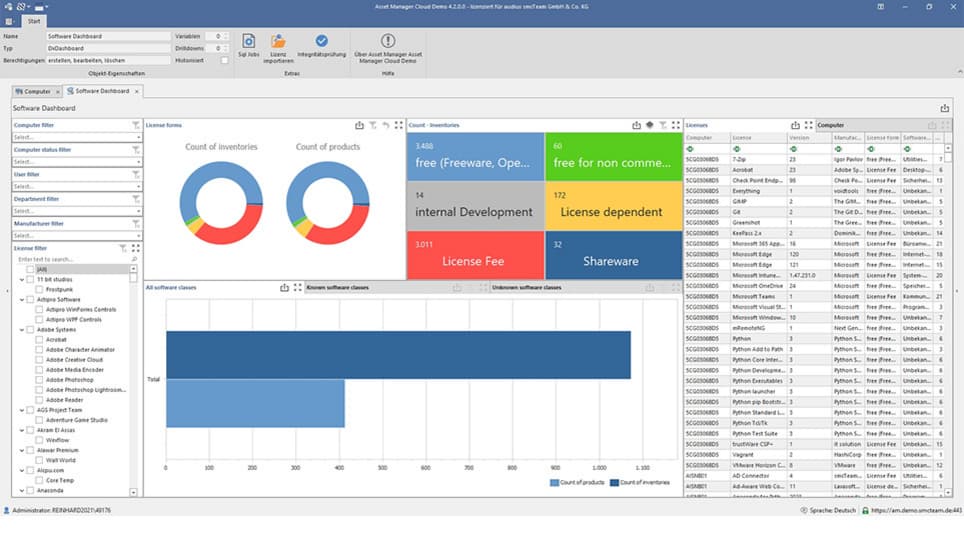Check the Frostpunk checkbox
964x542 pixels.
click(39, 289)
